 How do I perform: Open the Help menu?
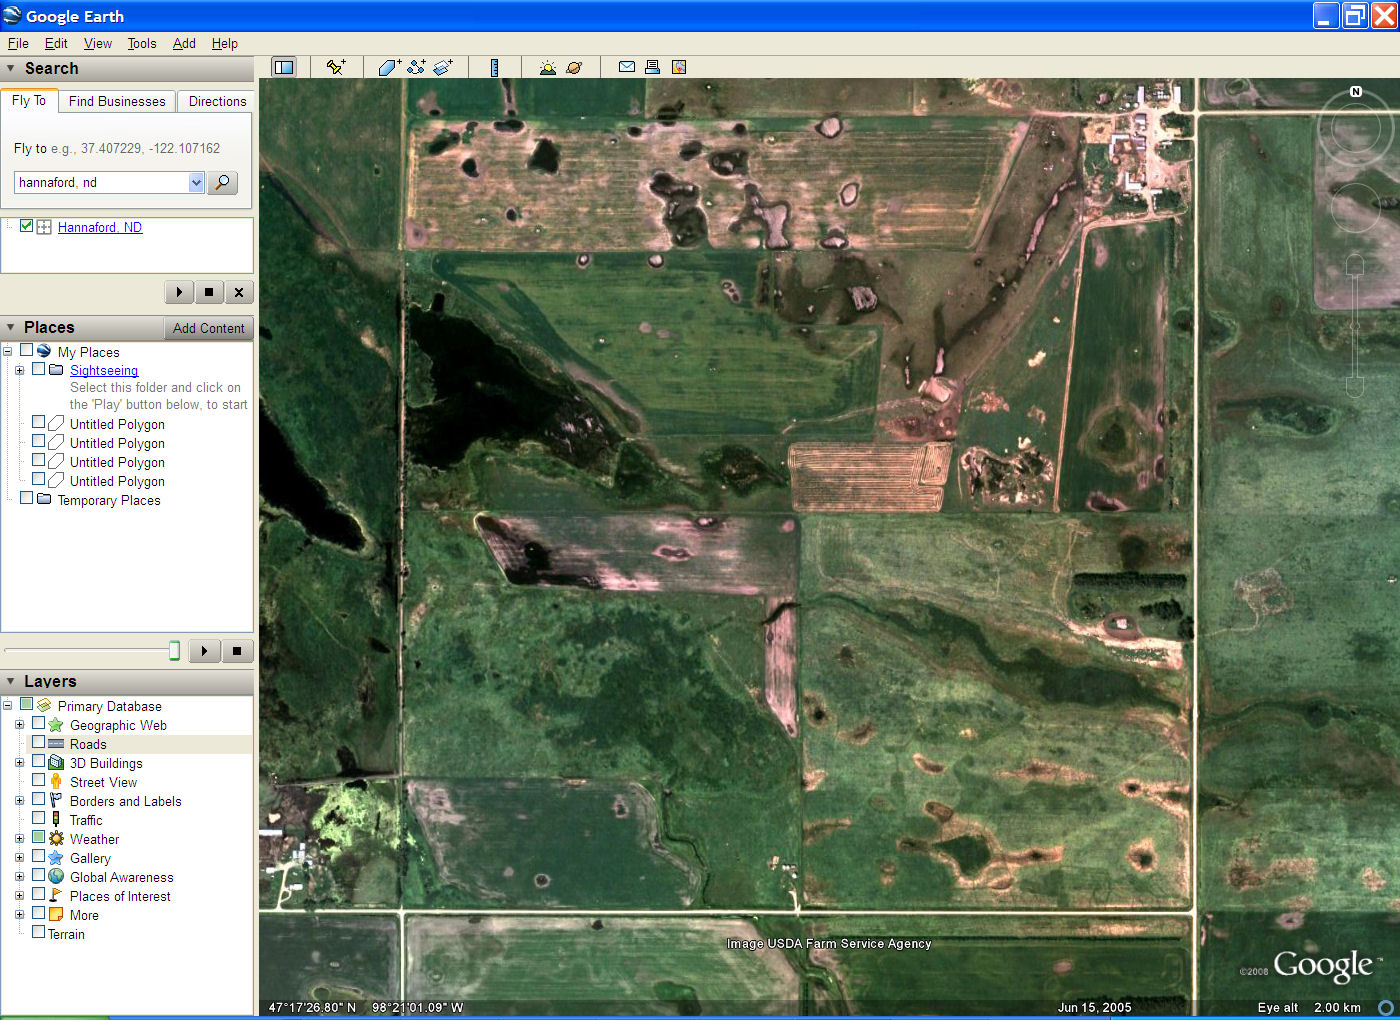[225, 43]
